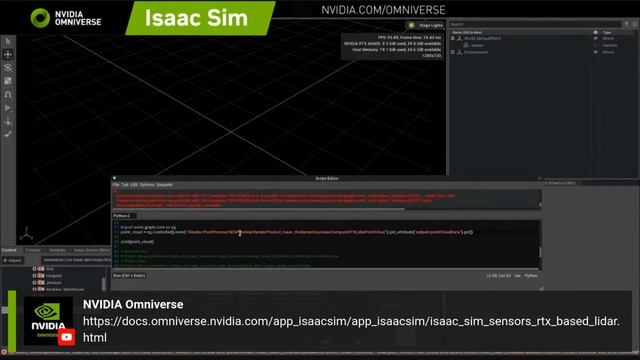Toggle Environment prim visibility eye
Screen dimensions: 640x360
pyautogui.click(x=596, y=52)
